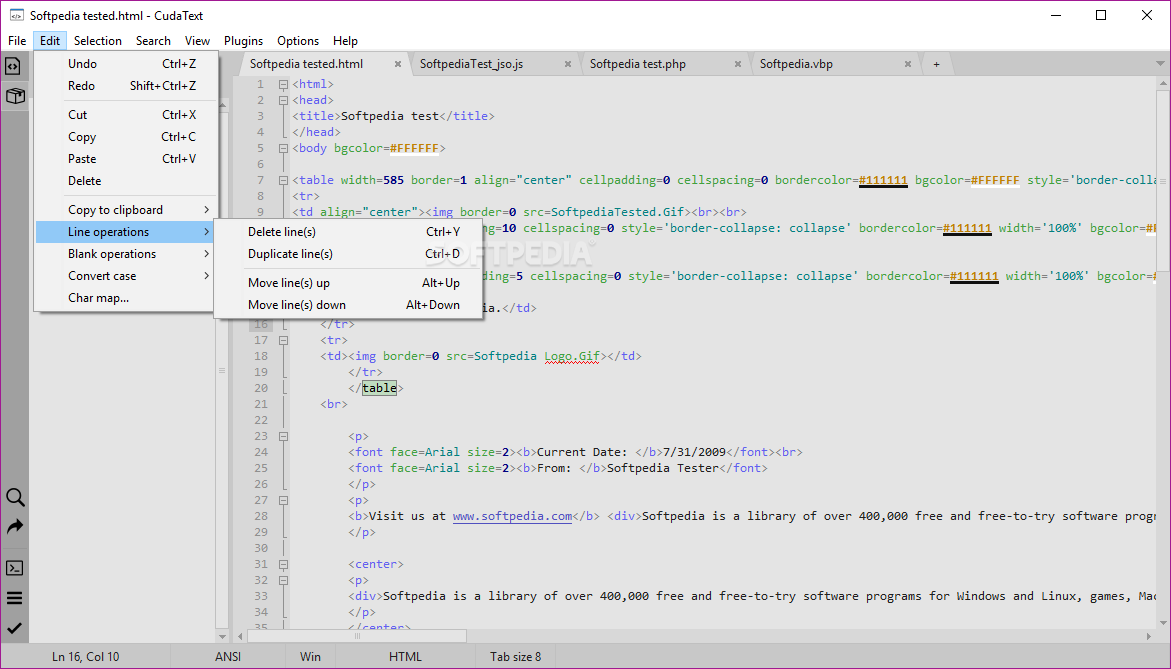Choose Redo from Edit menu
This screenshot has height=669, width=1171.
point(126,86)
